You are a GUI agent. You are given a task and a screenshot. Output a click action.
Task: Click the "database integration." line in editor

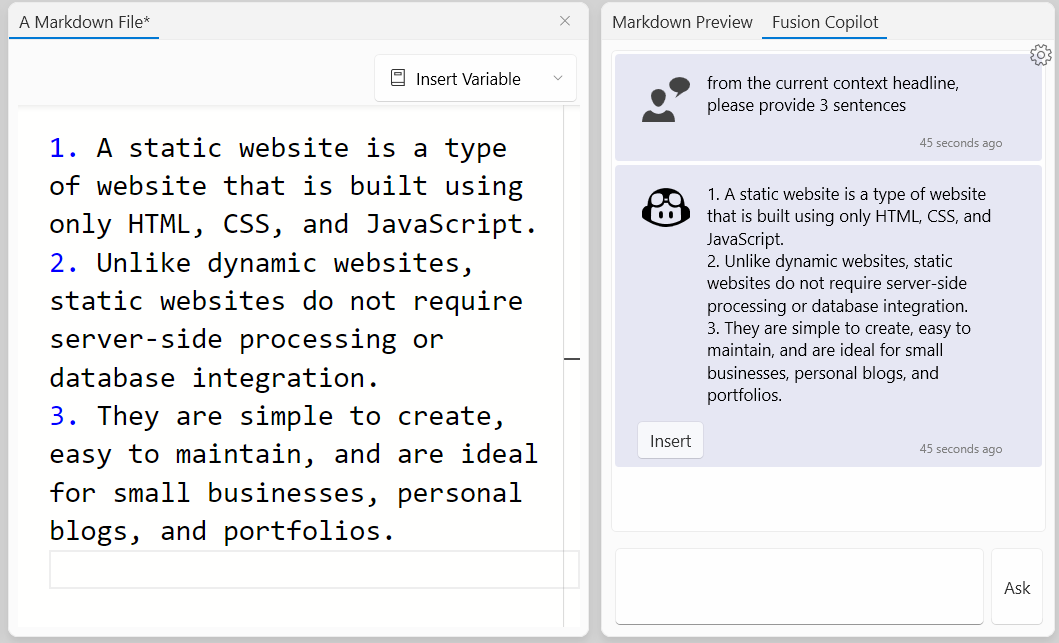[214, 378]
